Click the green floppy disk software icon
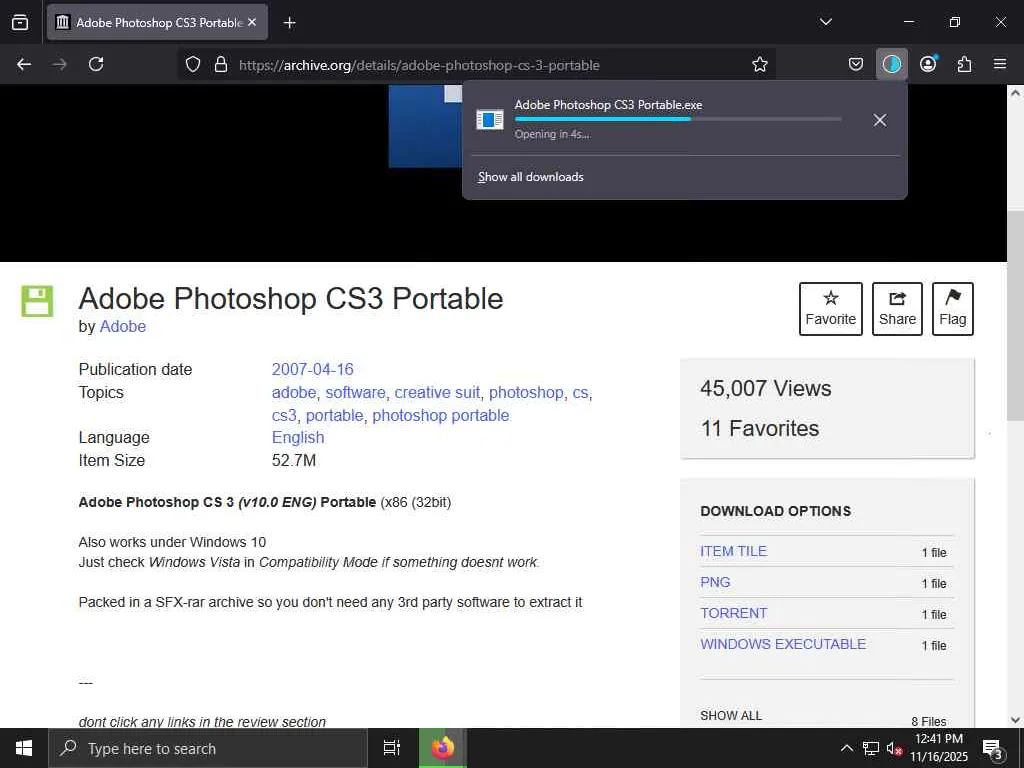The height and width of the screenshot is (768, 1024). point(37,301)
